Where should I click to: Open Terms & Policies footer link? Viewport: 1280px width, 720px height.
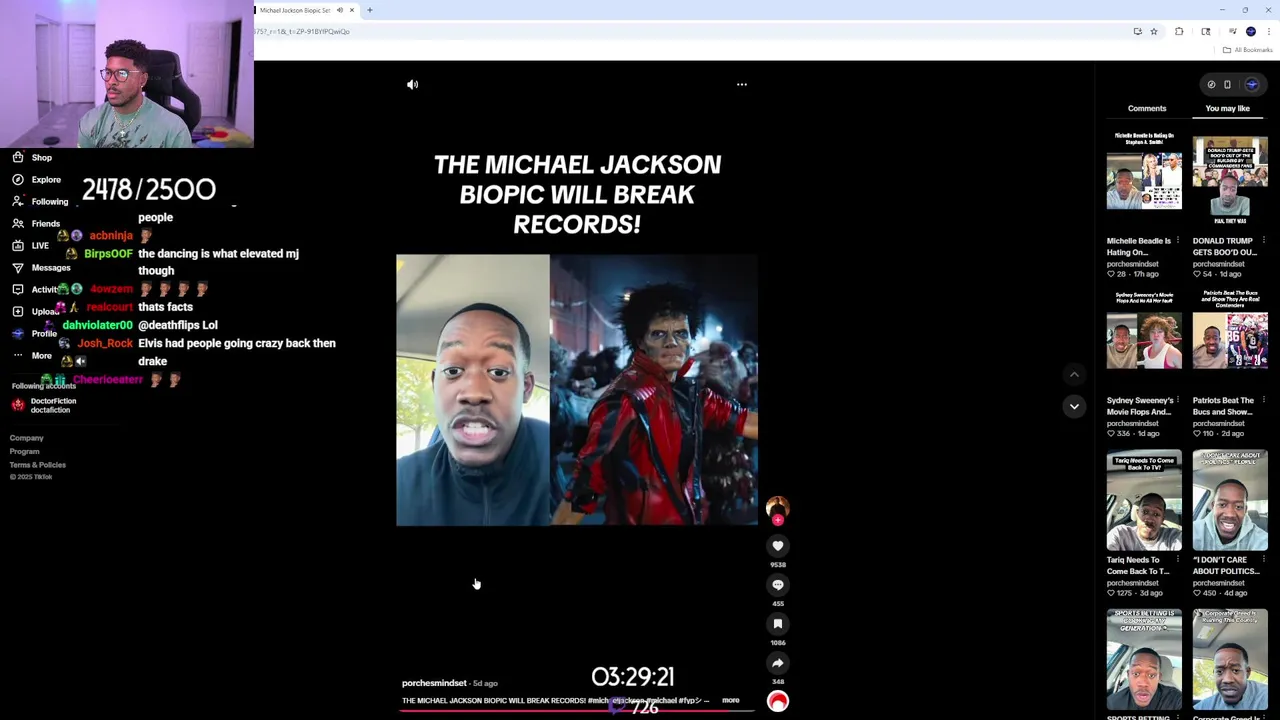(x=38, y=465)
